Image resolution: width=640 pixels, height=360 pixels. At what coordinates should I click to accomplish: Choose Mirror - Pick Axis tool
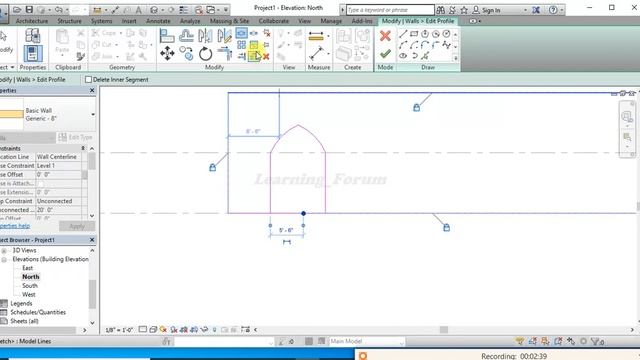click(x=205, y=36)
